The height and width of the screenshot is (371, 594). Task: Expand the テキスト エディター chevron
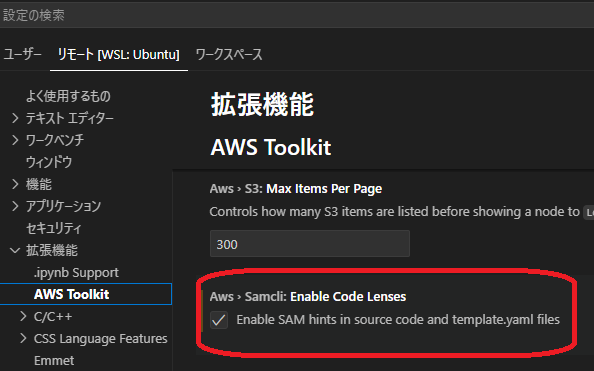pyautogui.click(x=15, y=118)
